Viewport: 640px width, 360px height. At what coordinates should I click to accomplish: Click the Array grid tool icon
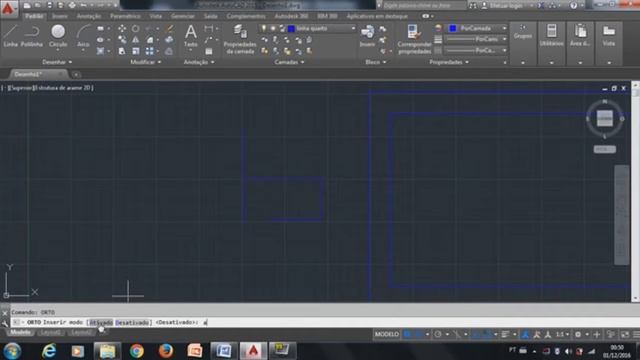tap(150, 51)
